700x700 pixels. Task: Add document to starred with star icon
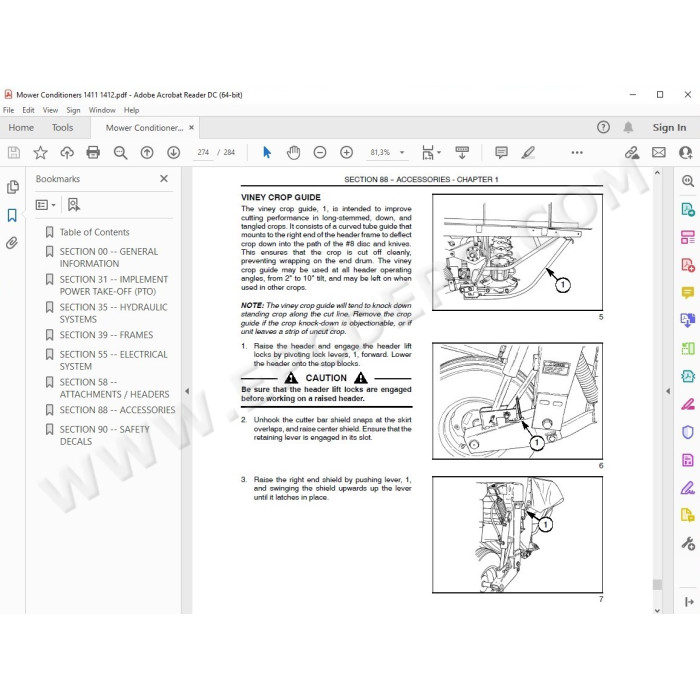click(x=40, y=153)
